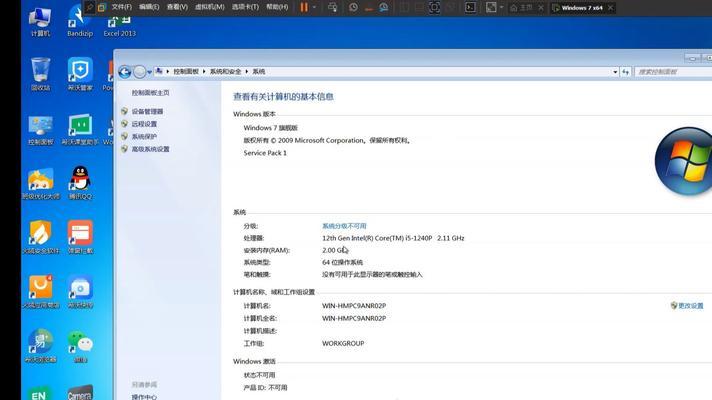Open the 选项卡(T) menu
Viewport: 712px width, 400px height.
(245, 7)
